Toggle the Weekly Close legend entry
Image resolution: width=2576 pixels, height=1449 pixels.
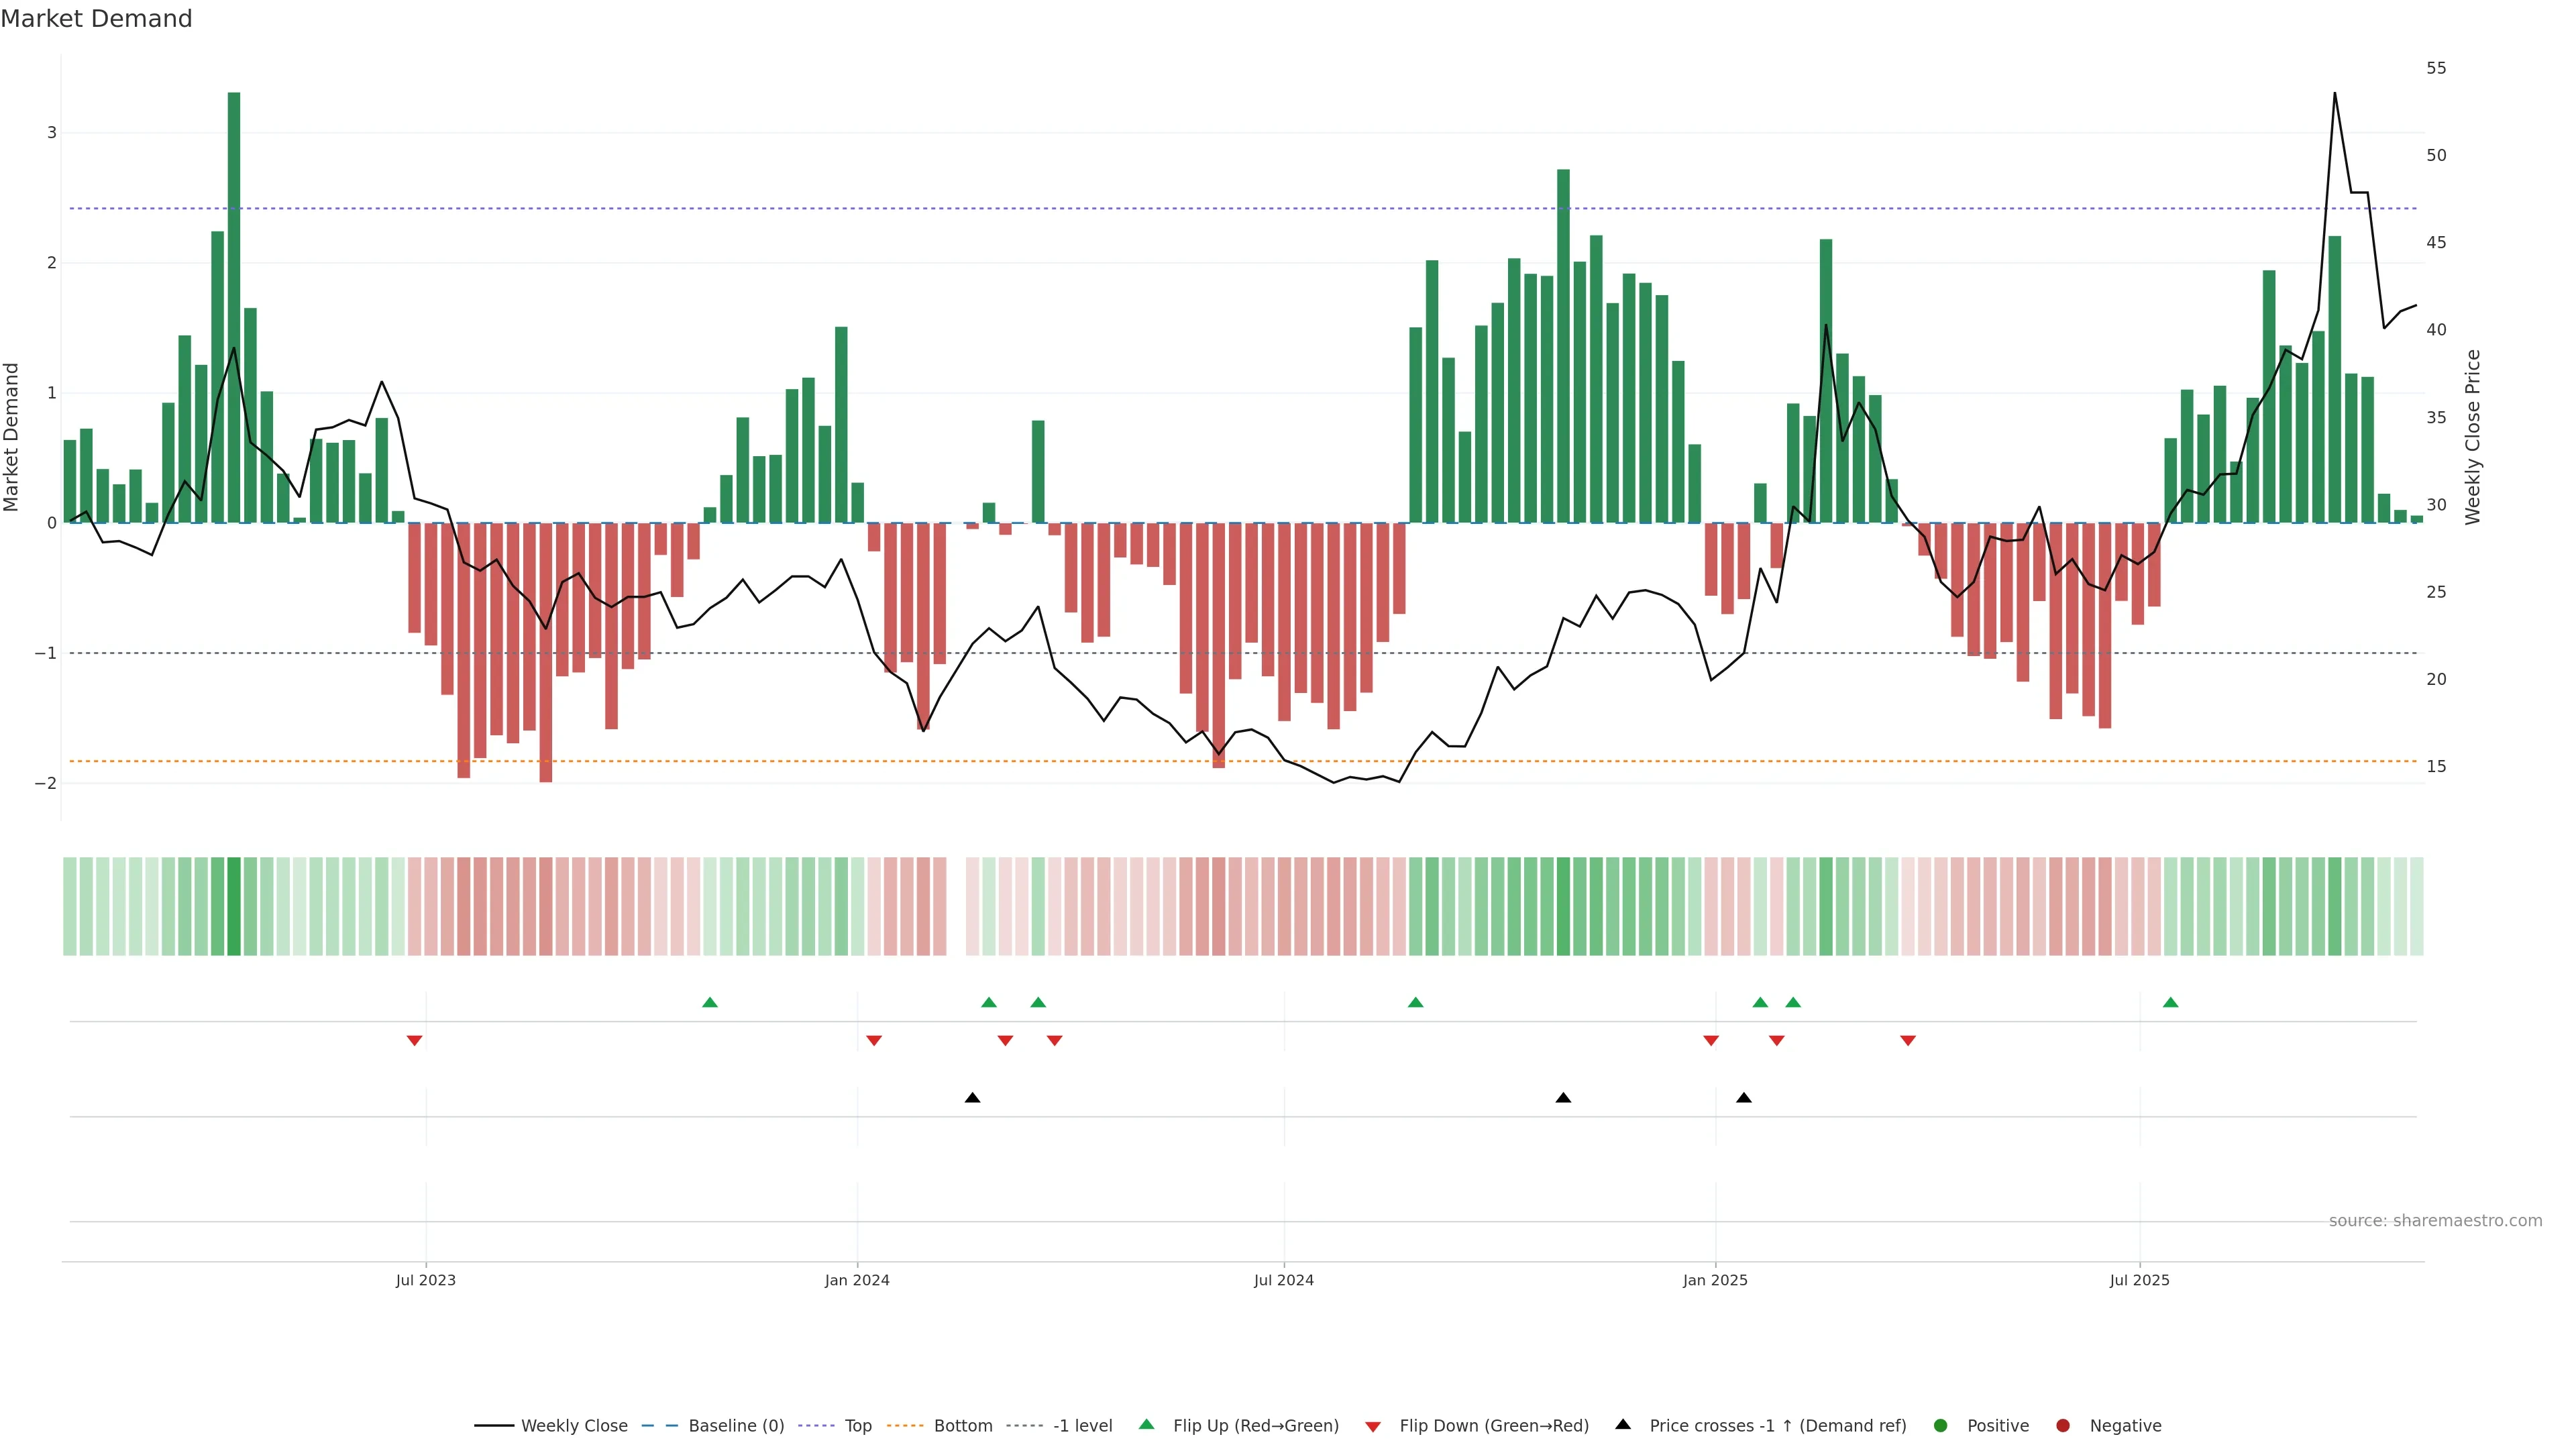(574, 1426)
